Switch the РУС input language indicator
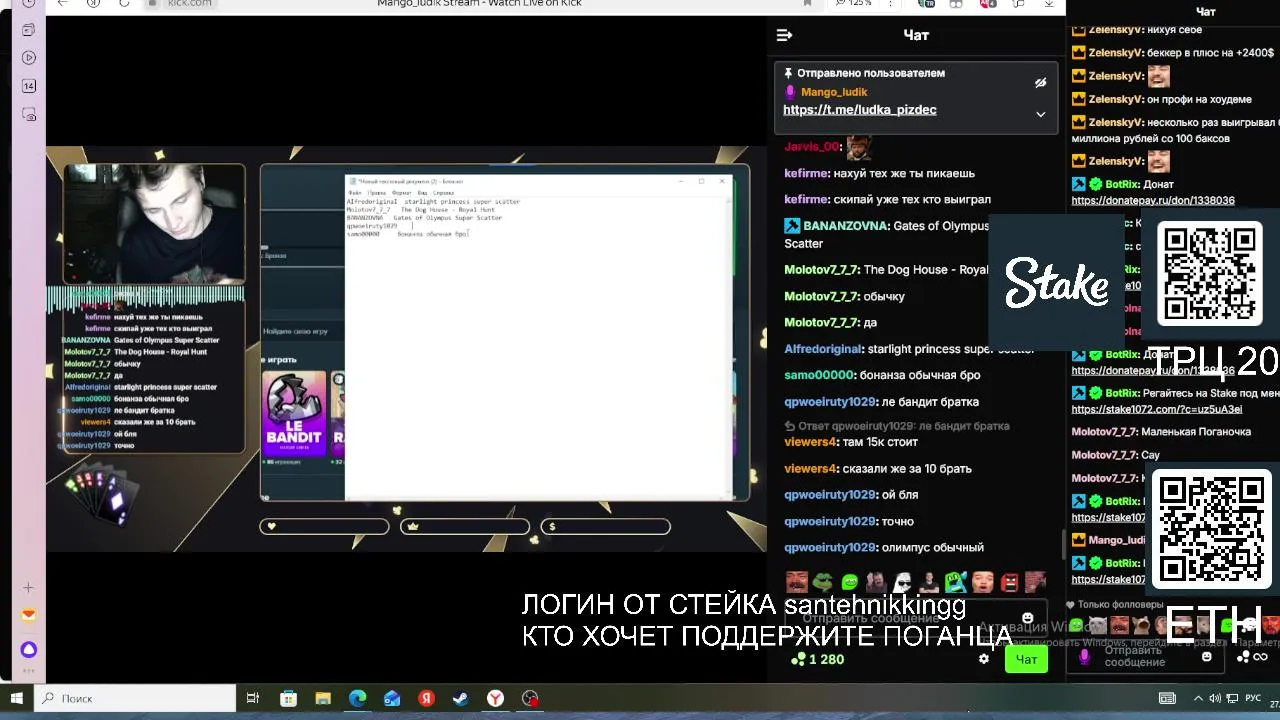 pos(1252,698)
